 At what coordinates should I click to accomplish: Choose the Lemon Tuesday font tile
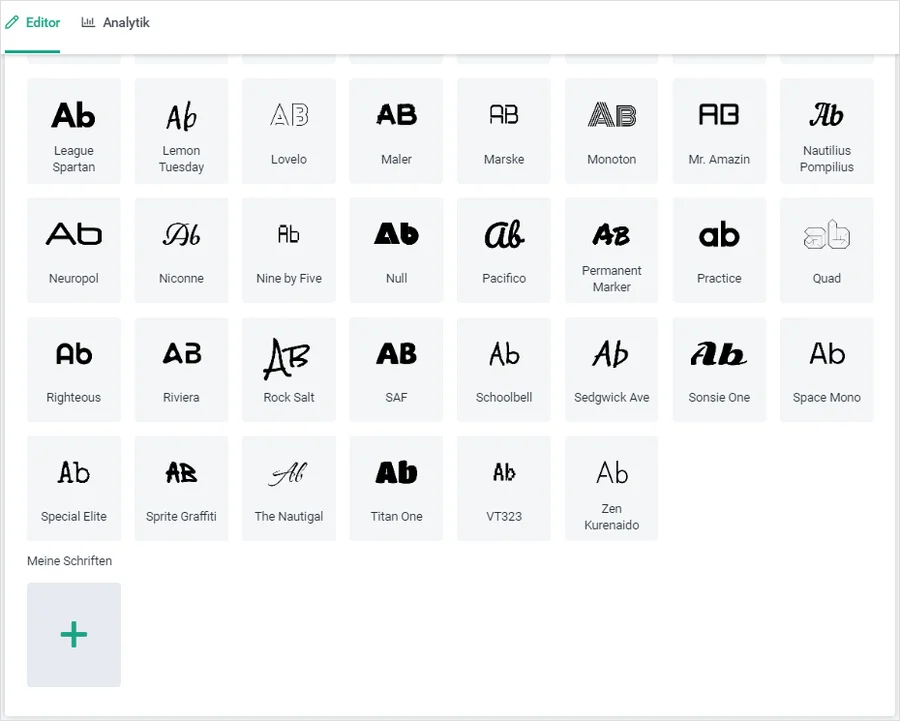(x=182, y=131)
